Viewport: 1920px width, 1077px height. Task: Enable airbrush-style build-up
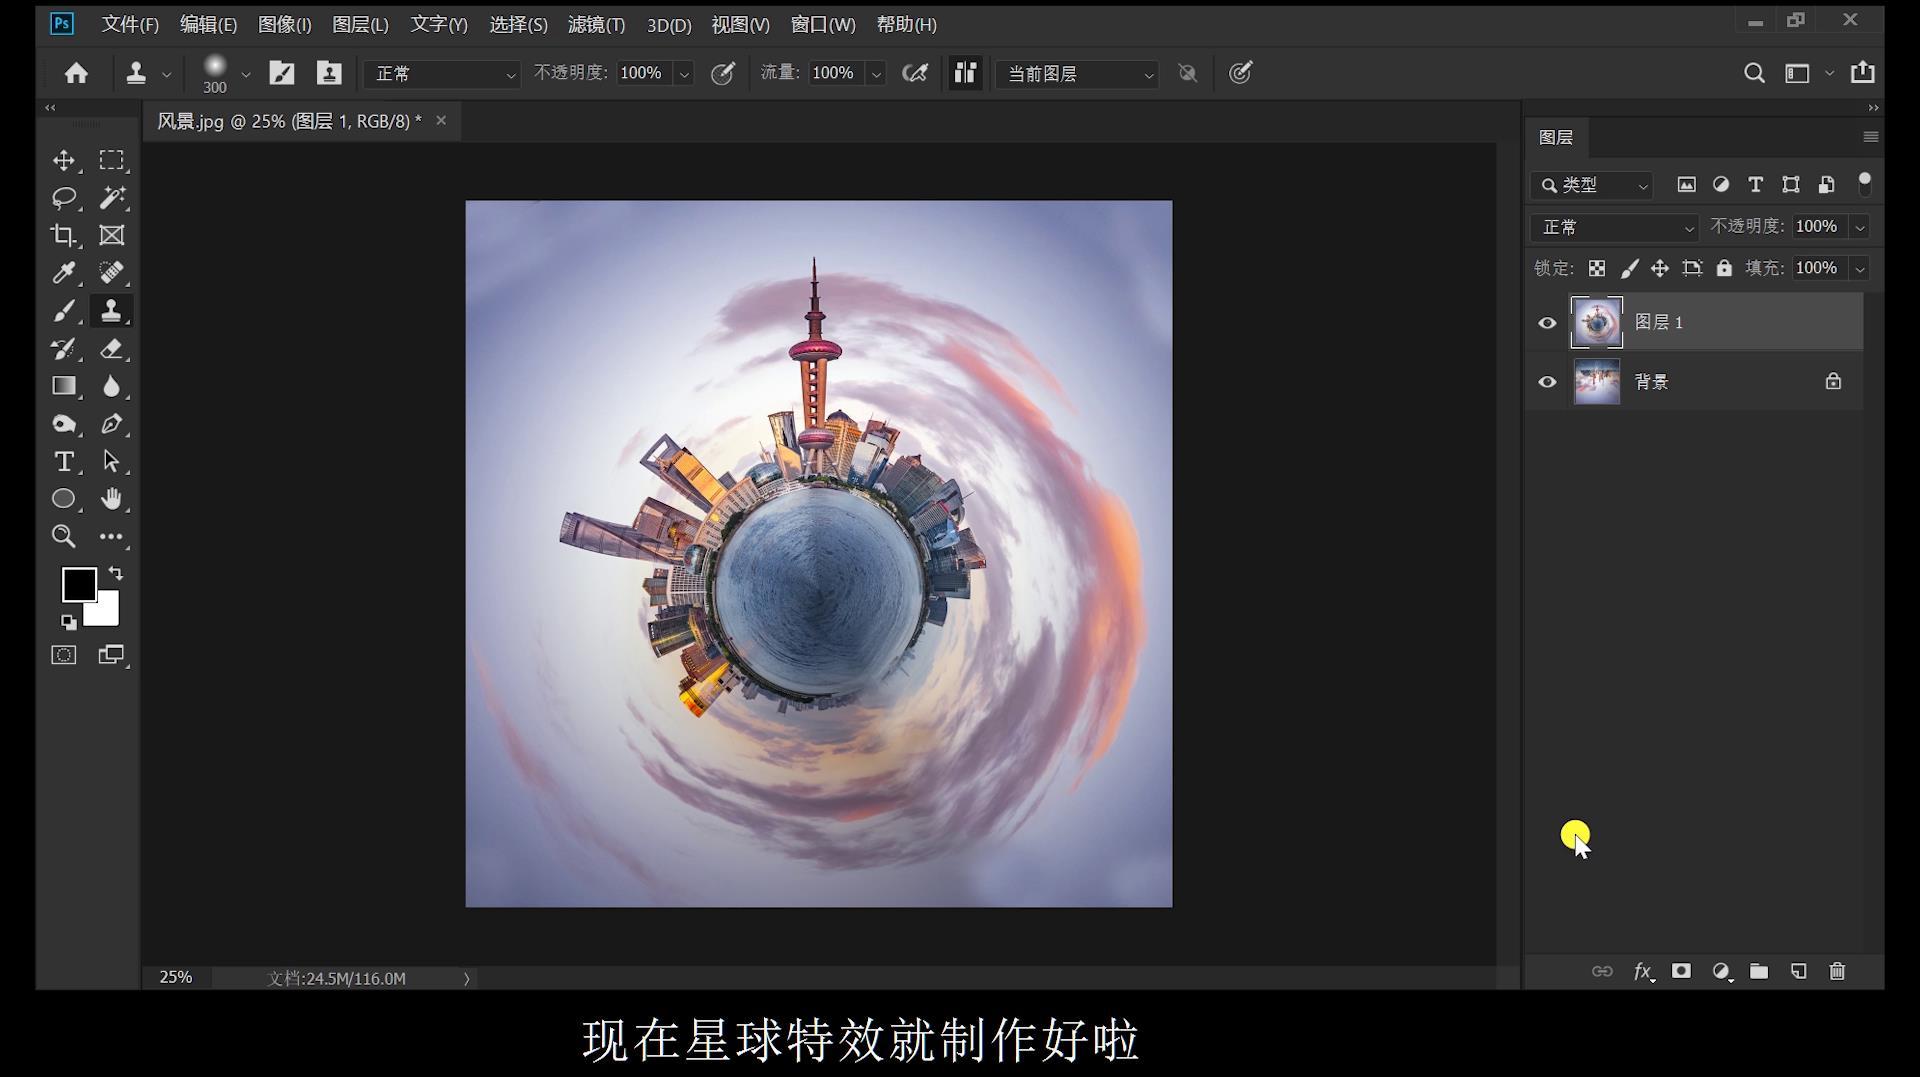point(915,73)
